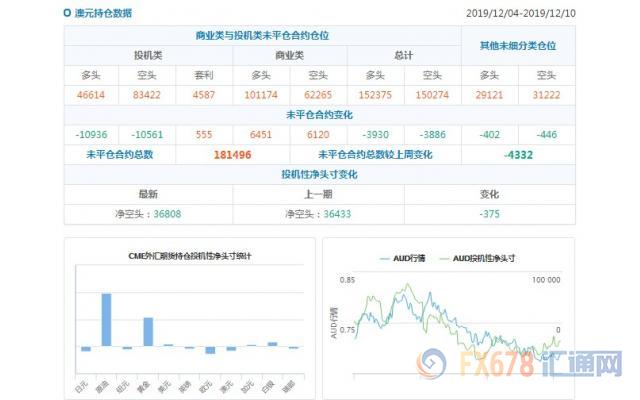Click the 100 000 right axis label
The height and width of the screenshot is (400, 640).
(546, 280)
